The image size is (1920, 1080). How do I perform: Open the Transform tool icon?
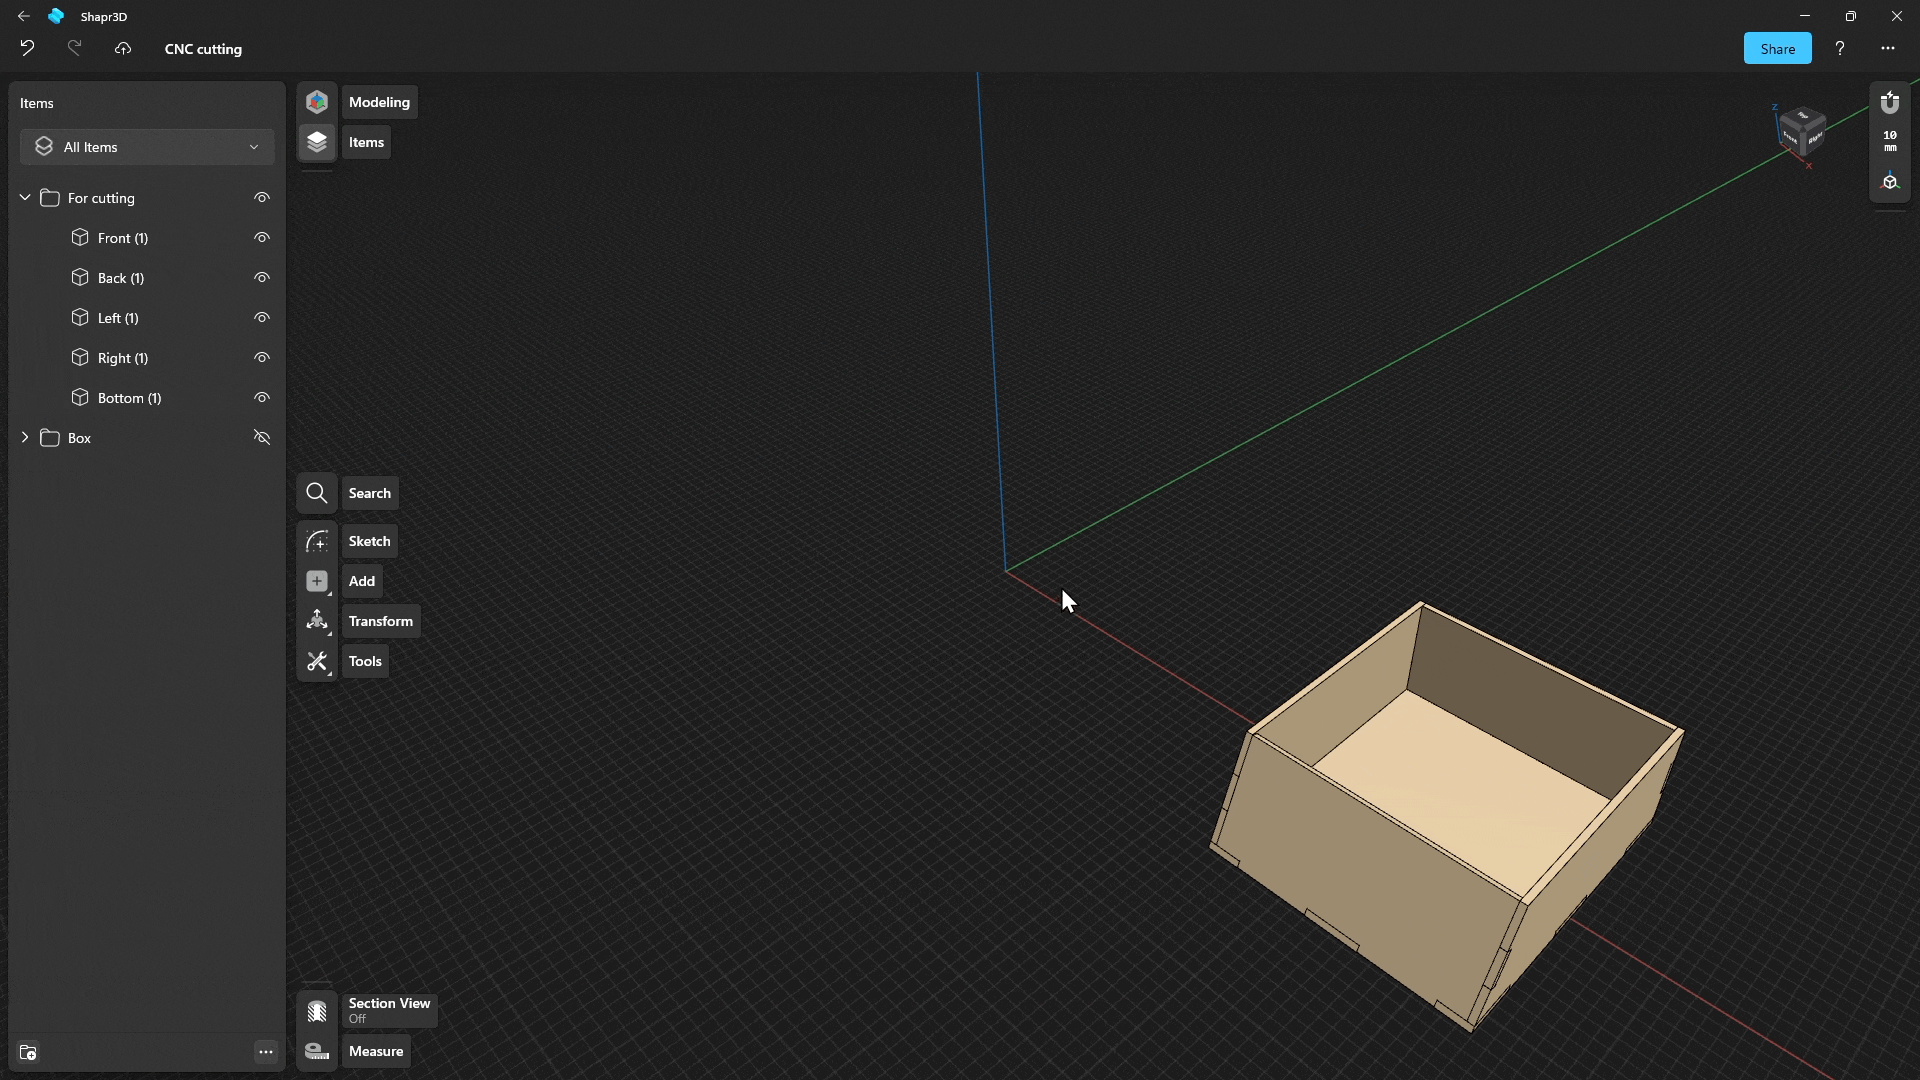coord(317,621)
